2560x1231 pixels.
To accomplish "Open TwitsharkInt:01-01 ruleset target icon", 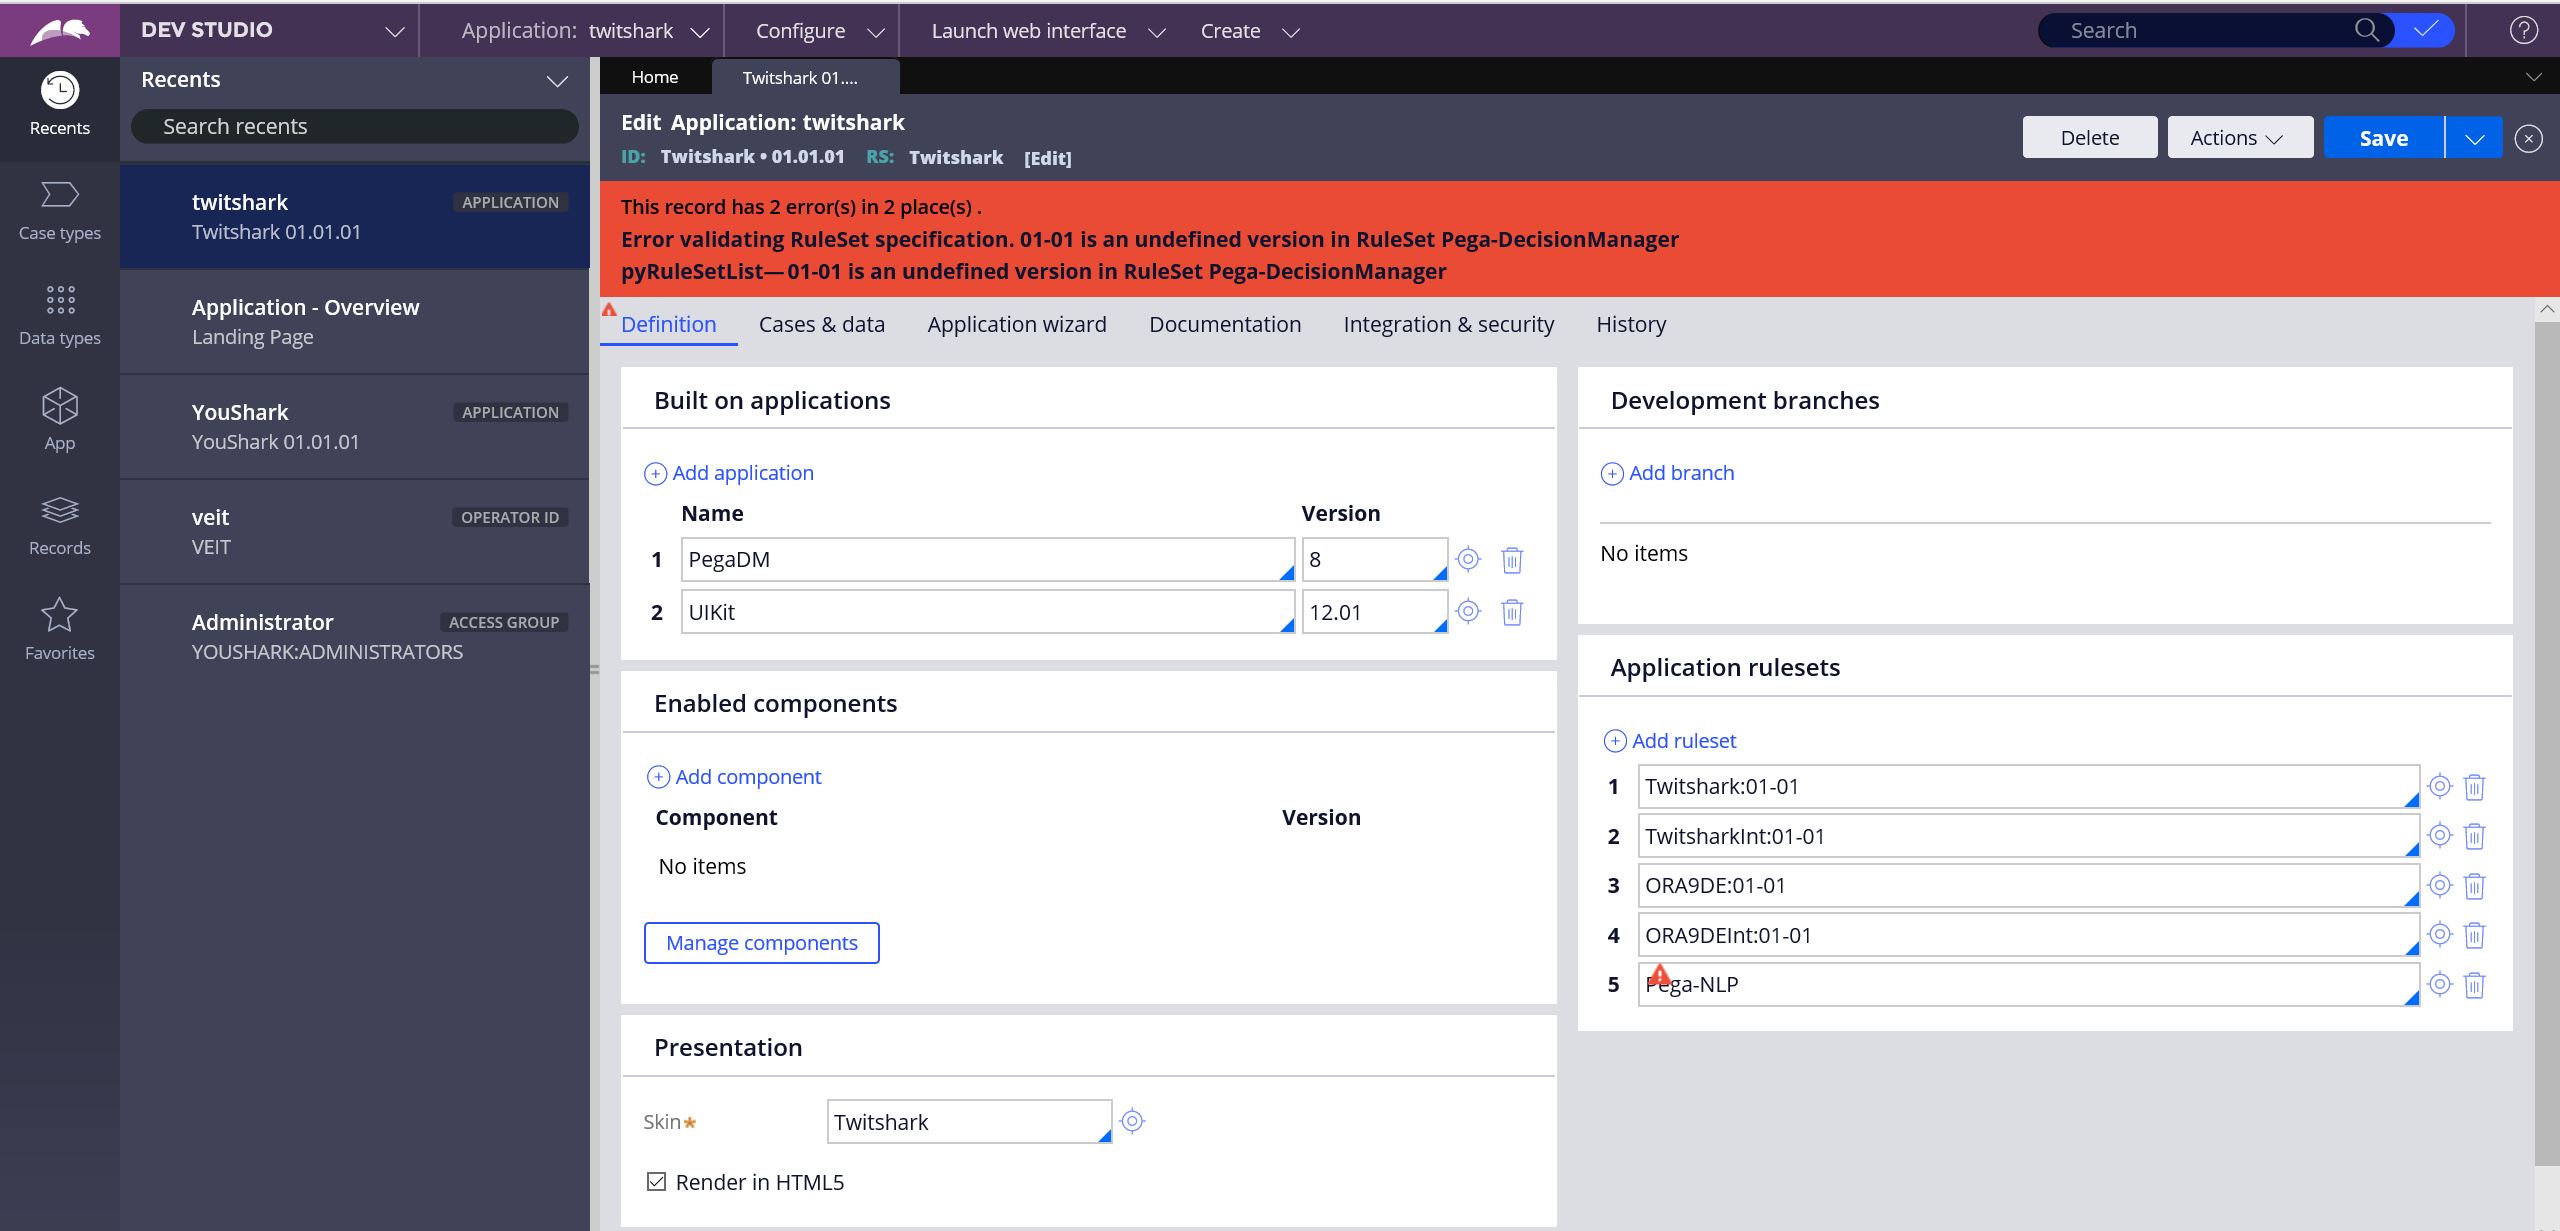I will [2439, 835].
